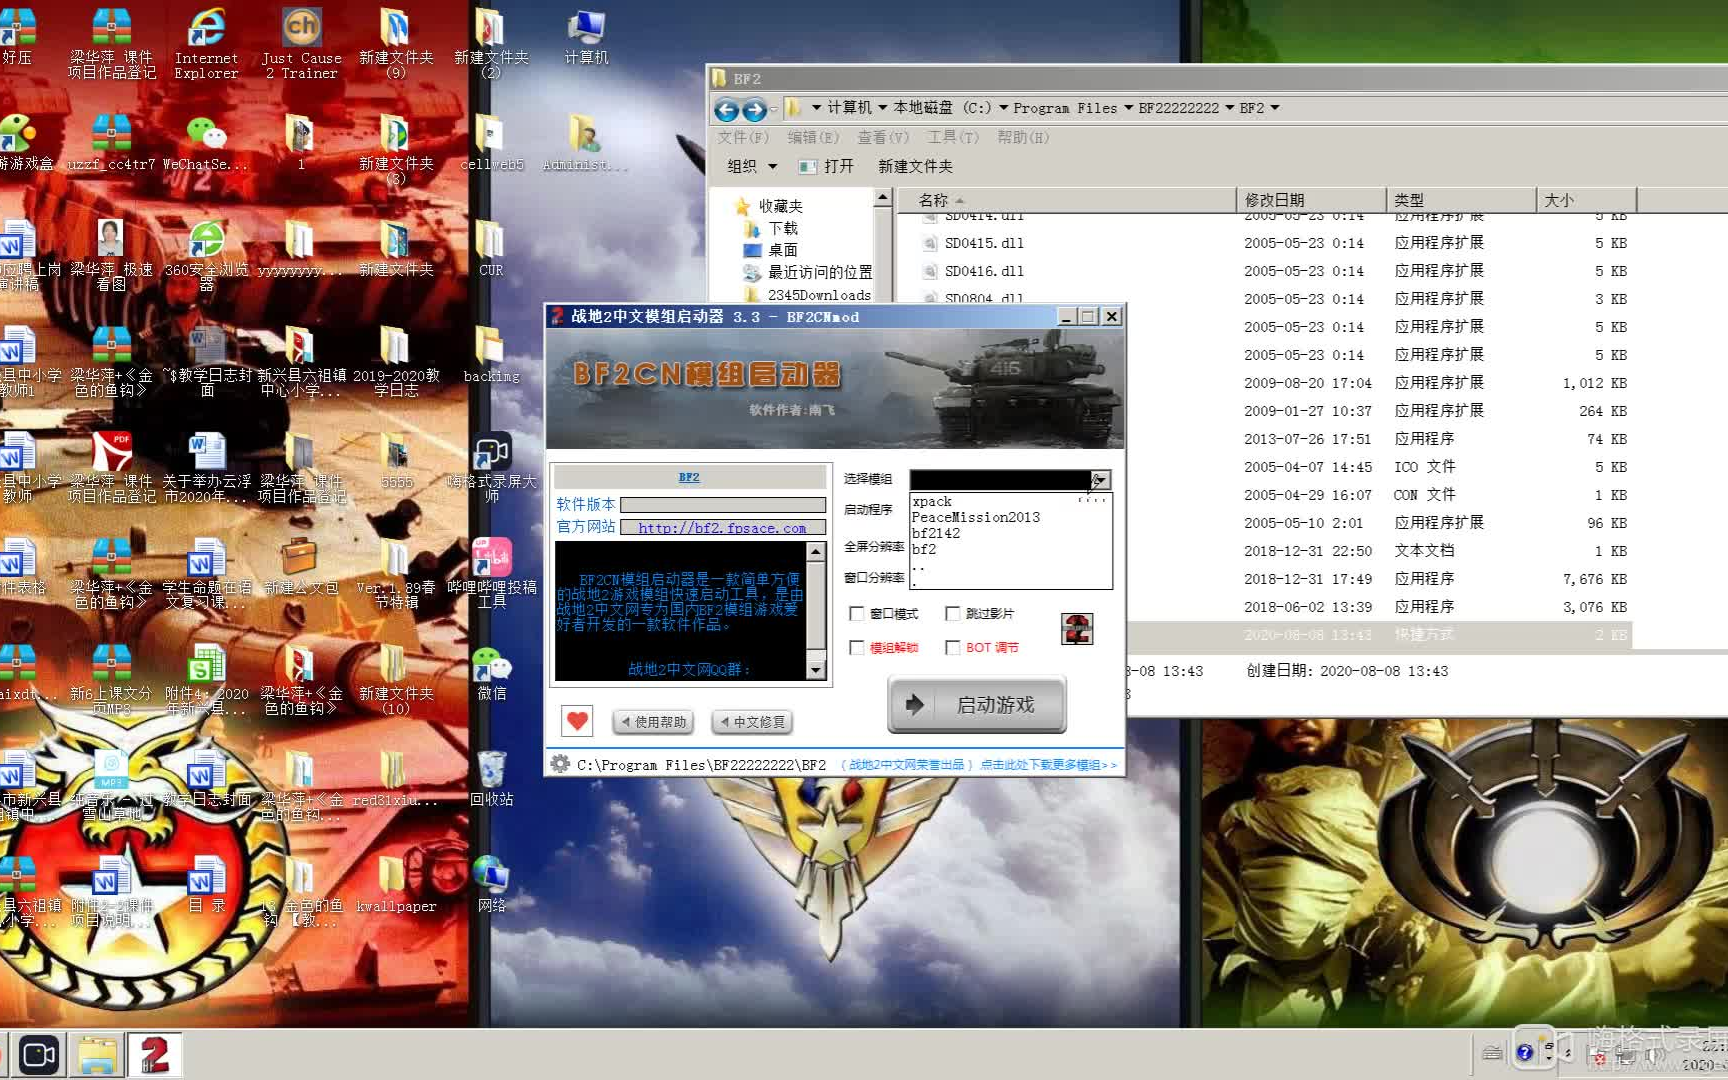Image resolution: width=1728 pixels, height=1080 pixels.
Task: Select the 微信 desktop icon
Action: pos(491,673)
